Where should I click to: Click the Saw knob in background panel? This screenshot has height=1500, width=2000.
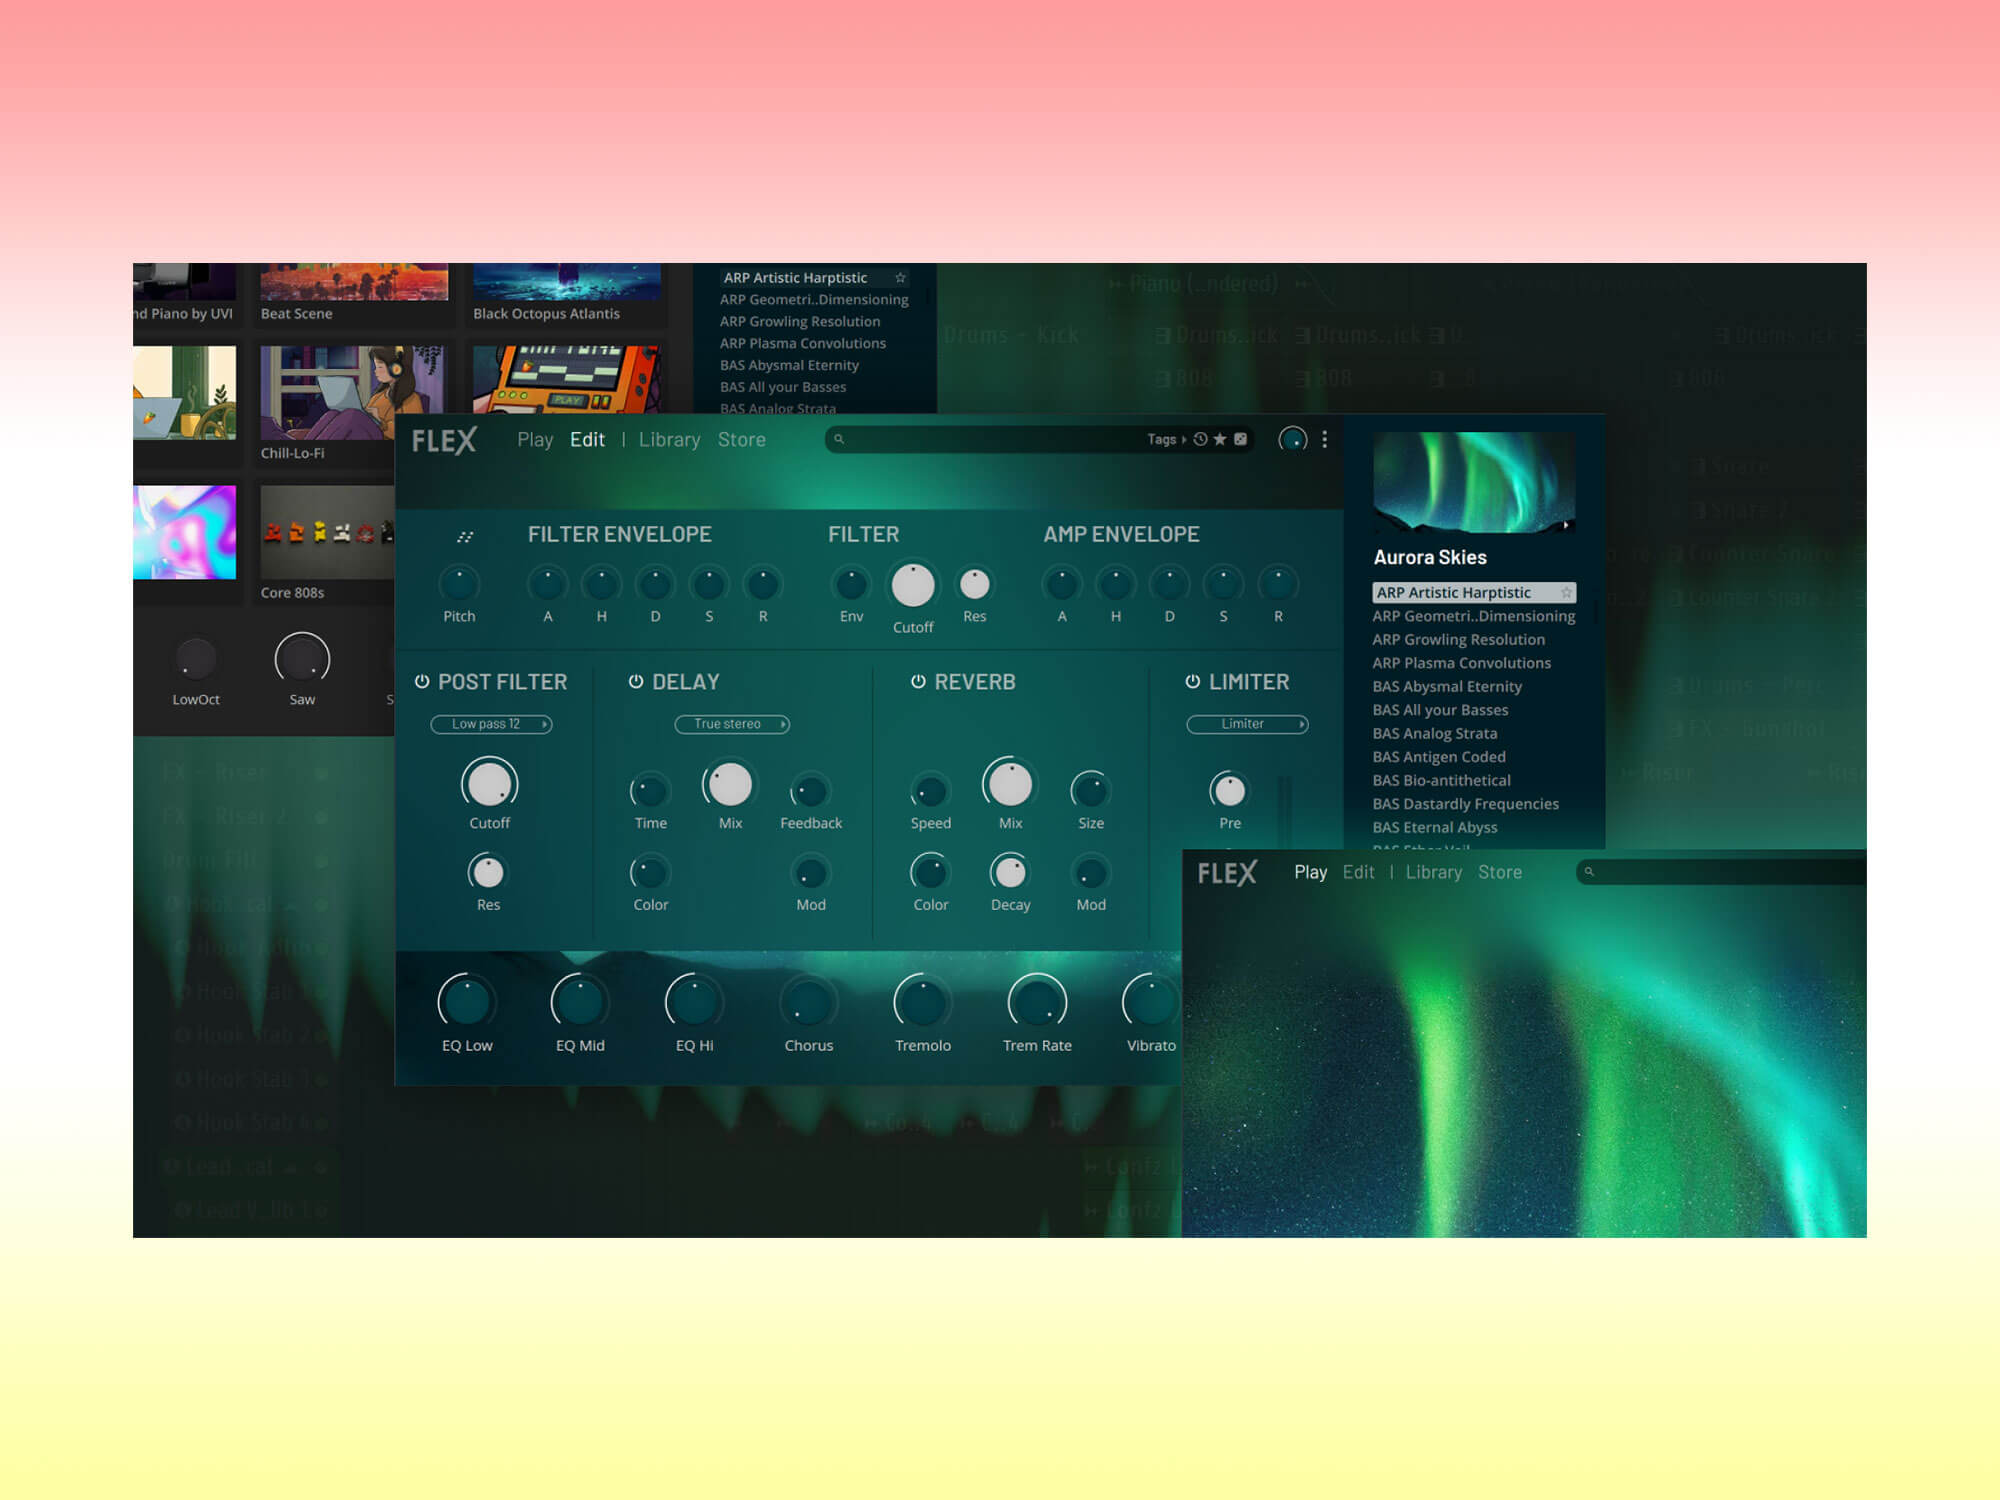(x=302, y=659)
